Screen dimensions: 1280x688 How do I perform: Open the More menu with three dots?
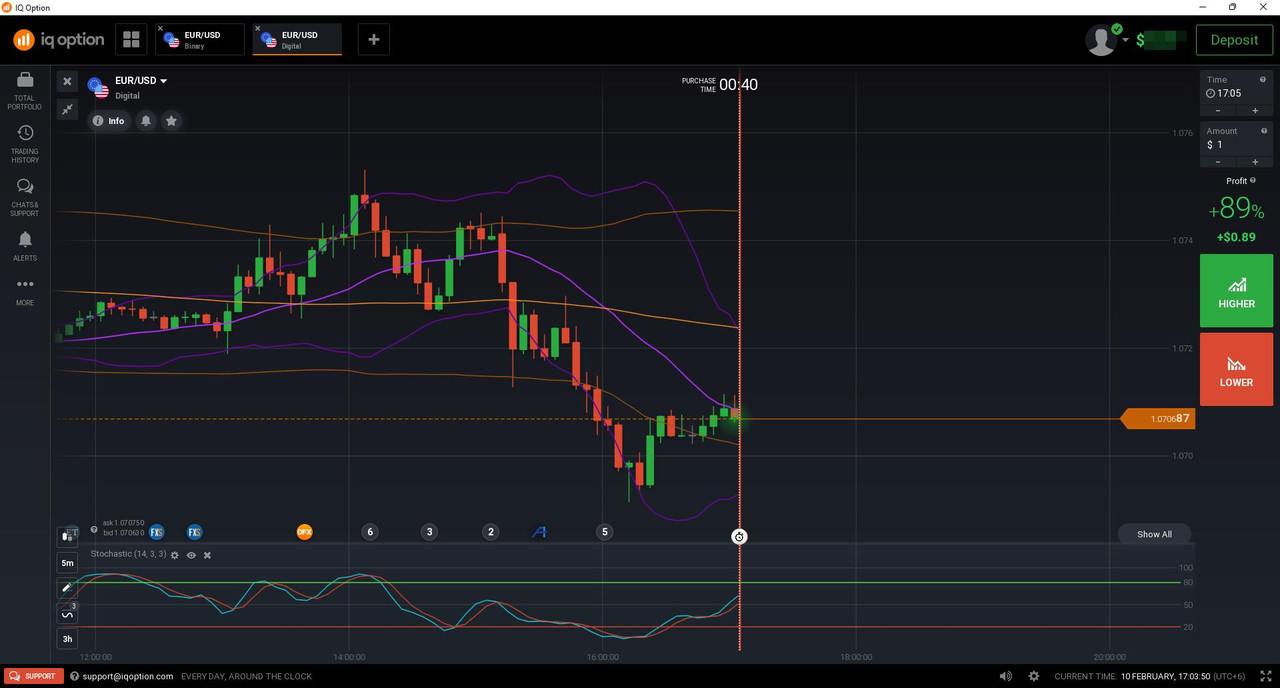pos(25,291)
